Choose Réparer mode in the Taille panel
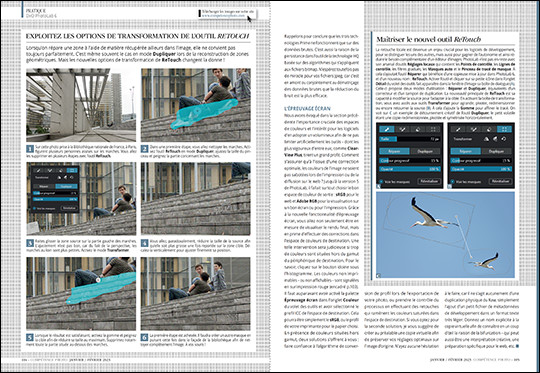 click(394, 151)
